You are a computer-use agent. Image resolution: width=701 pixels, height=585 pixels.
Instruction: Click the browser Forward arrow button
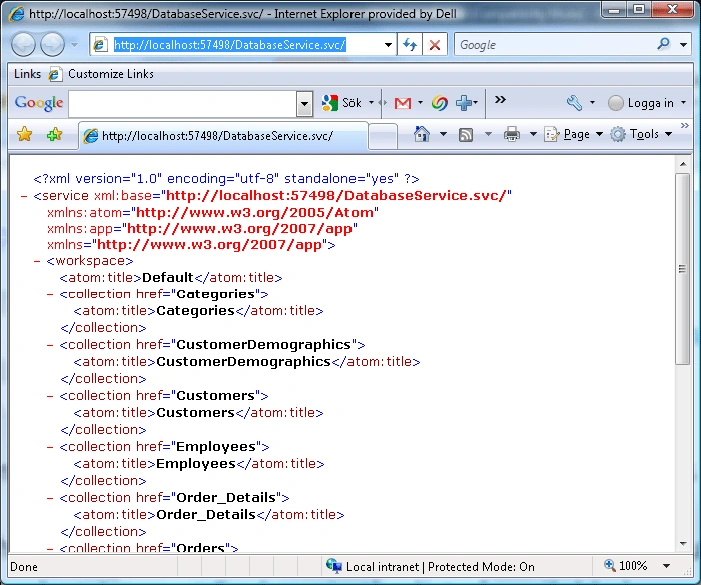(x=52, y=45)
